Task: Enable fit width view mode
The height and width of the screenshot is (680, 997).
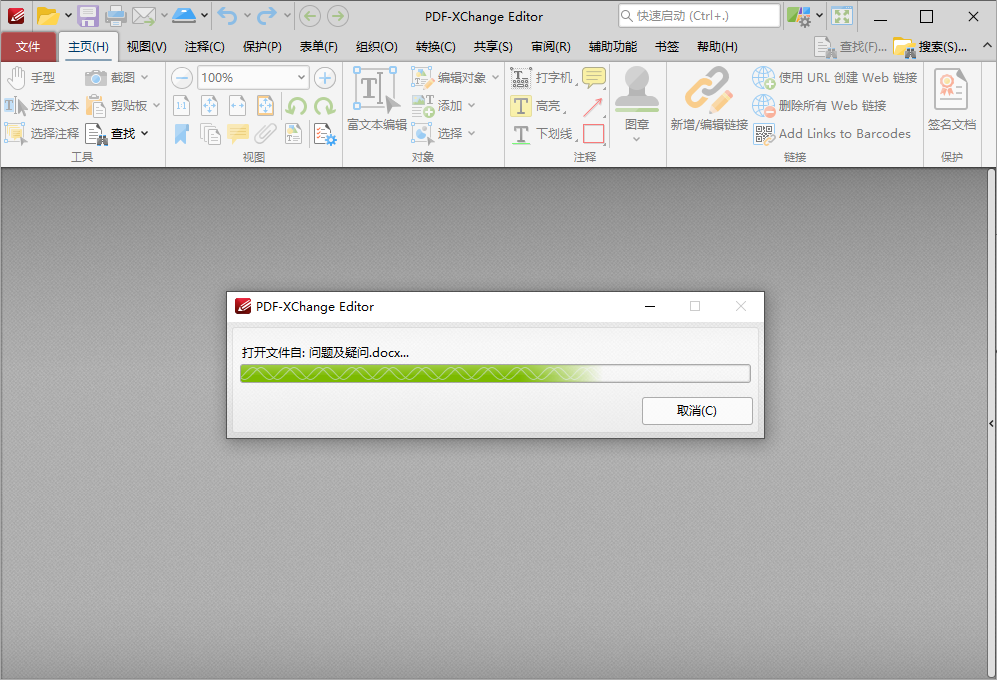Action: (x=237, y=105)
